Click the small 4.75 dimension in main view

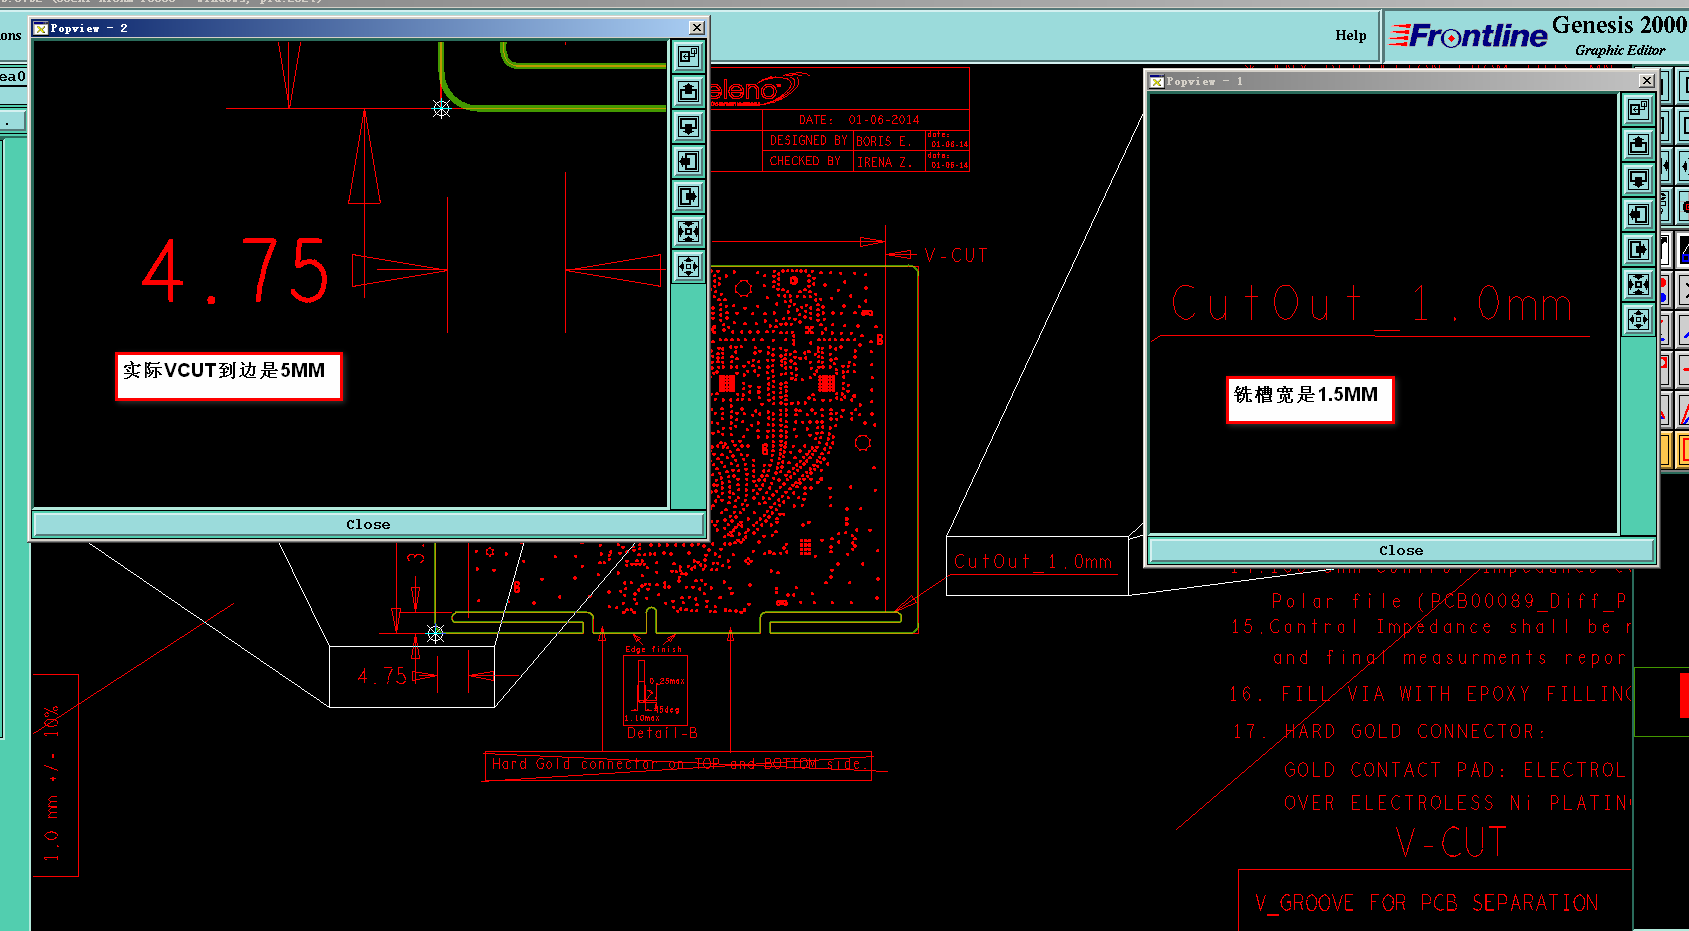click(x=383, y=677)
